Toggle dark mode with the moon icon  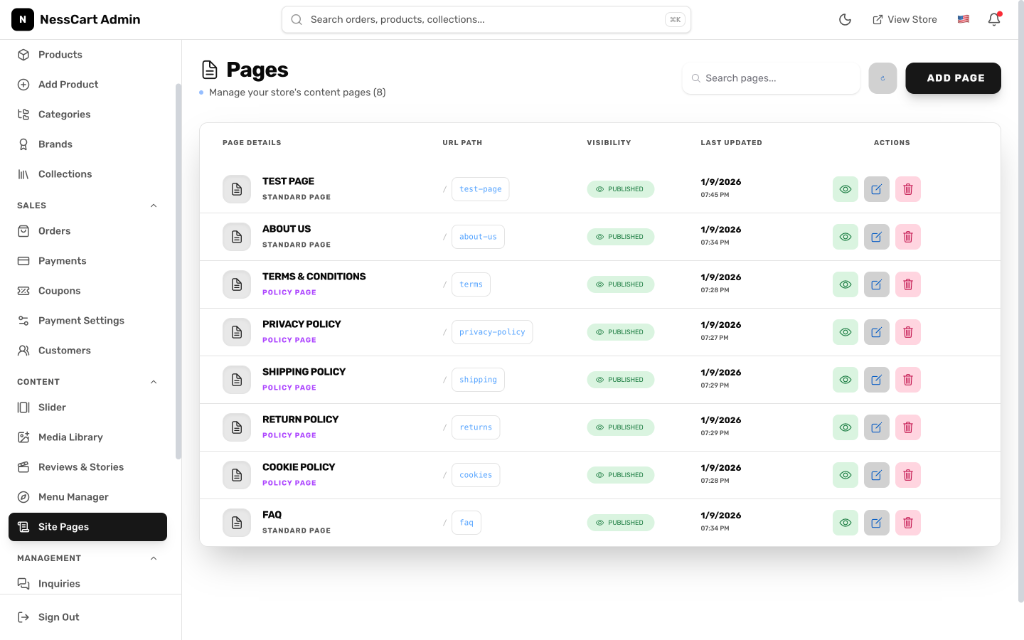coord(845,19)
